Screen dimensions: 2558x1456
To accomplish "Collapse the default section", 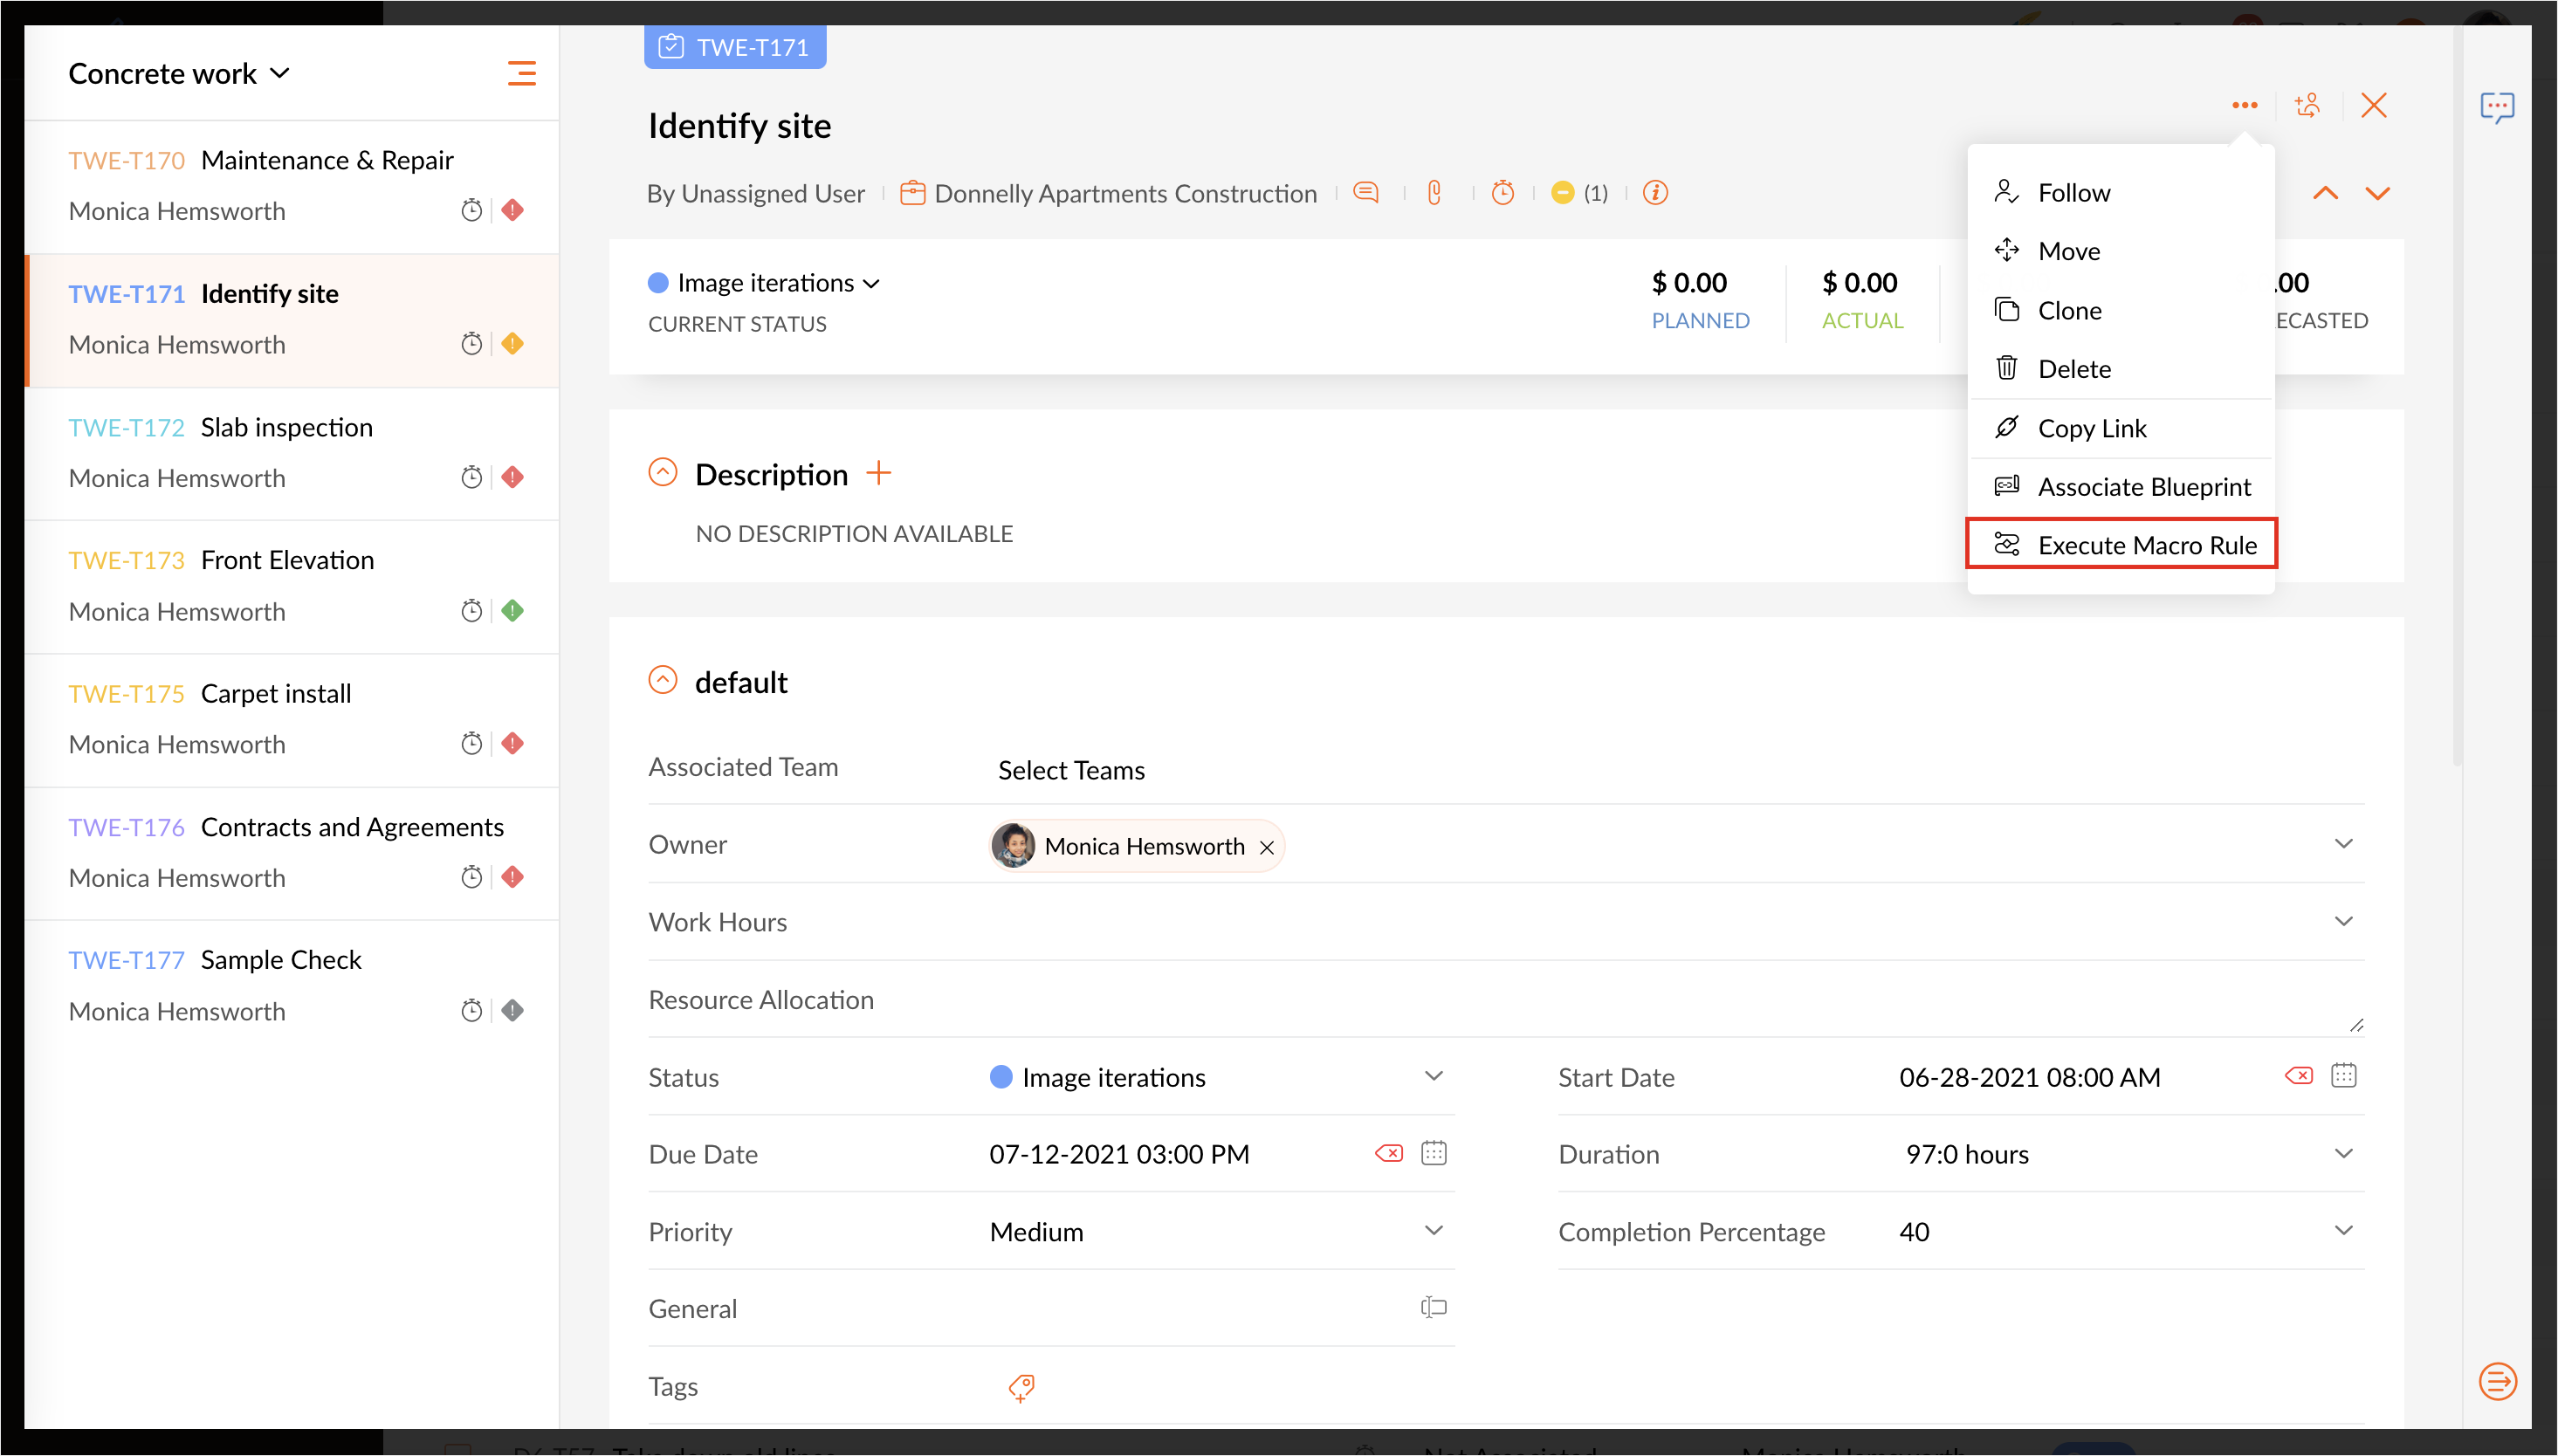I will (663, 681).
